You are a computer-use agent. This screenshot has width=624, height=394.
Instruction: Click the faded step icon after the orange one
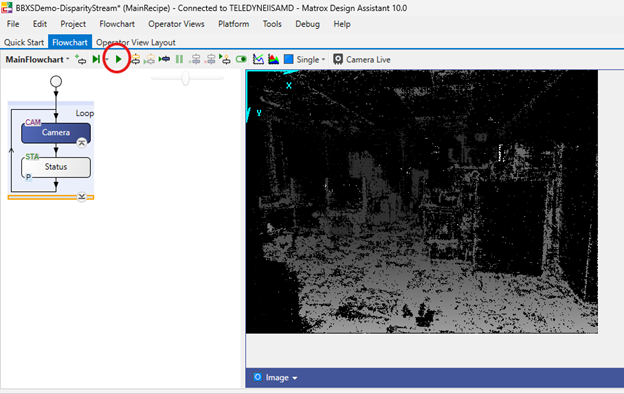[149, 59]
